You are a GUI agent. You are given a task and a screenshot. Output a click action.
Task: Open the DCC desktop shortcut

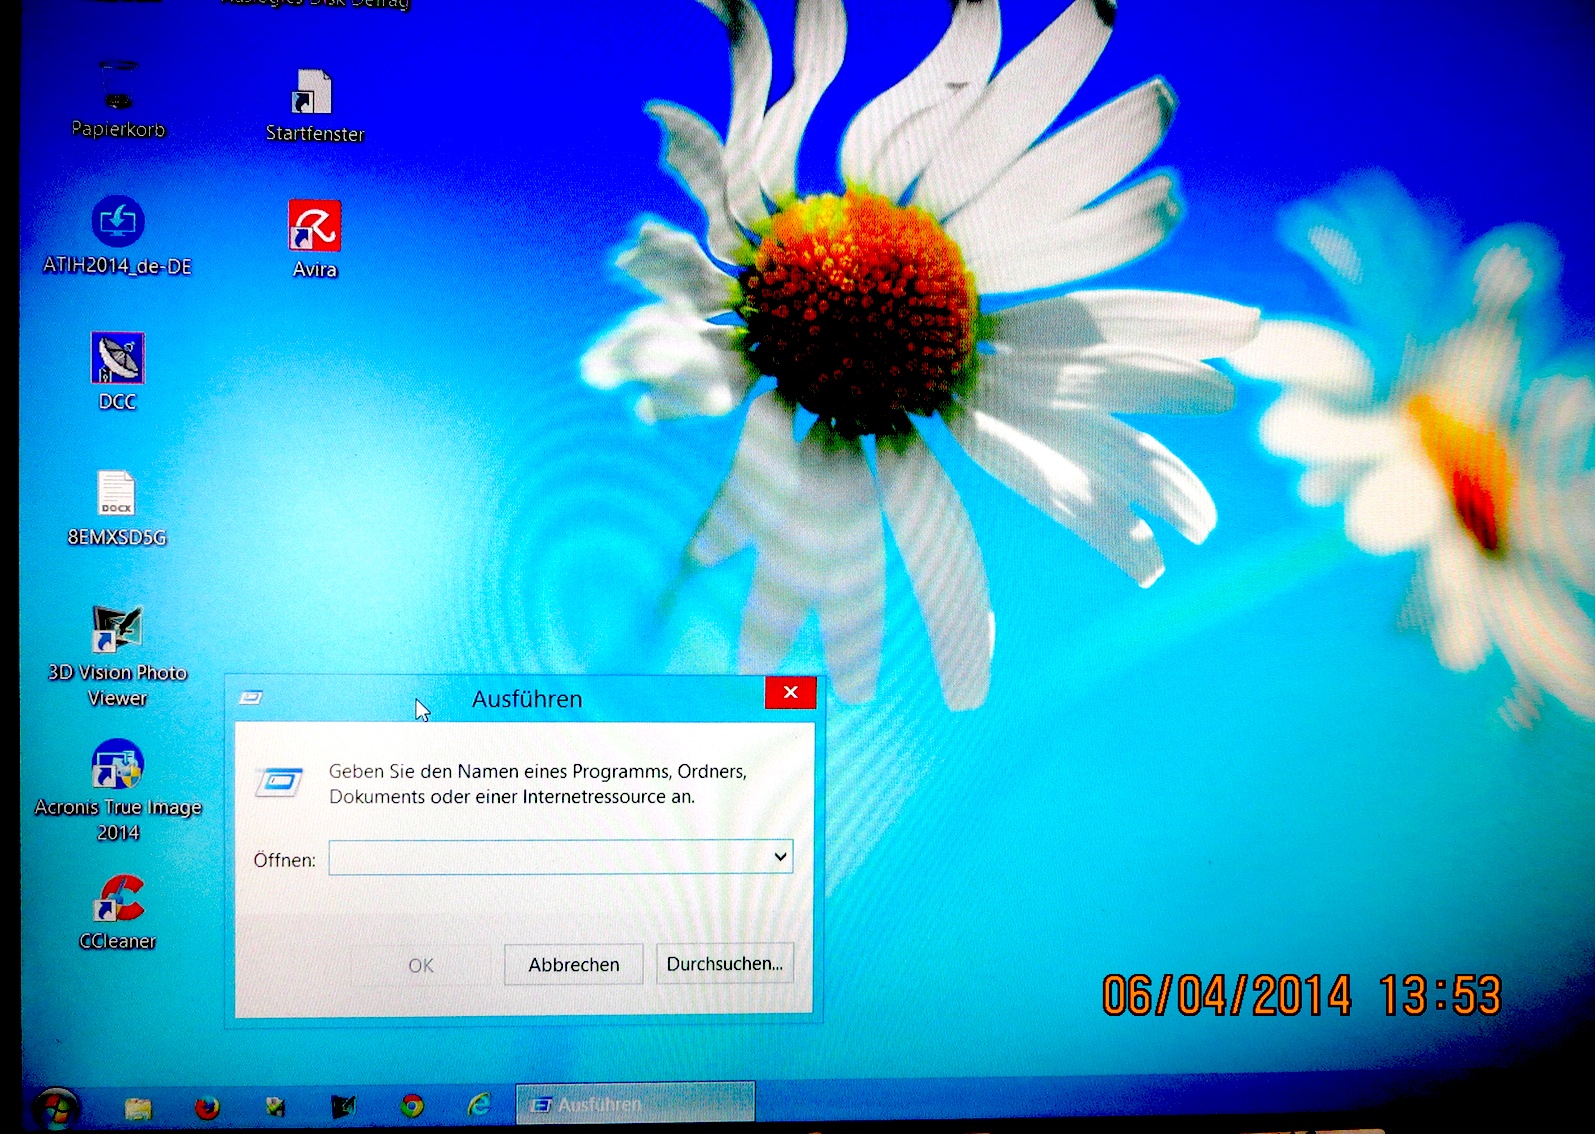click(x=118, y=359)
